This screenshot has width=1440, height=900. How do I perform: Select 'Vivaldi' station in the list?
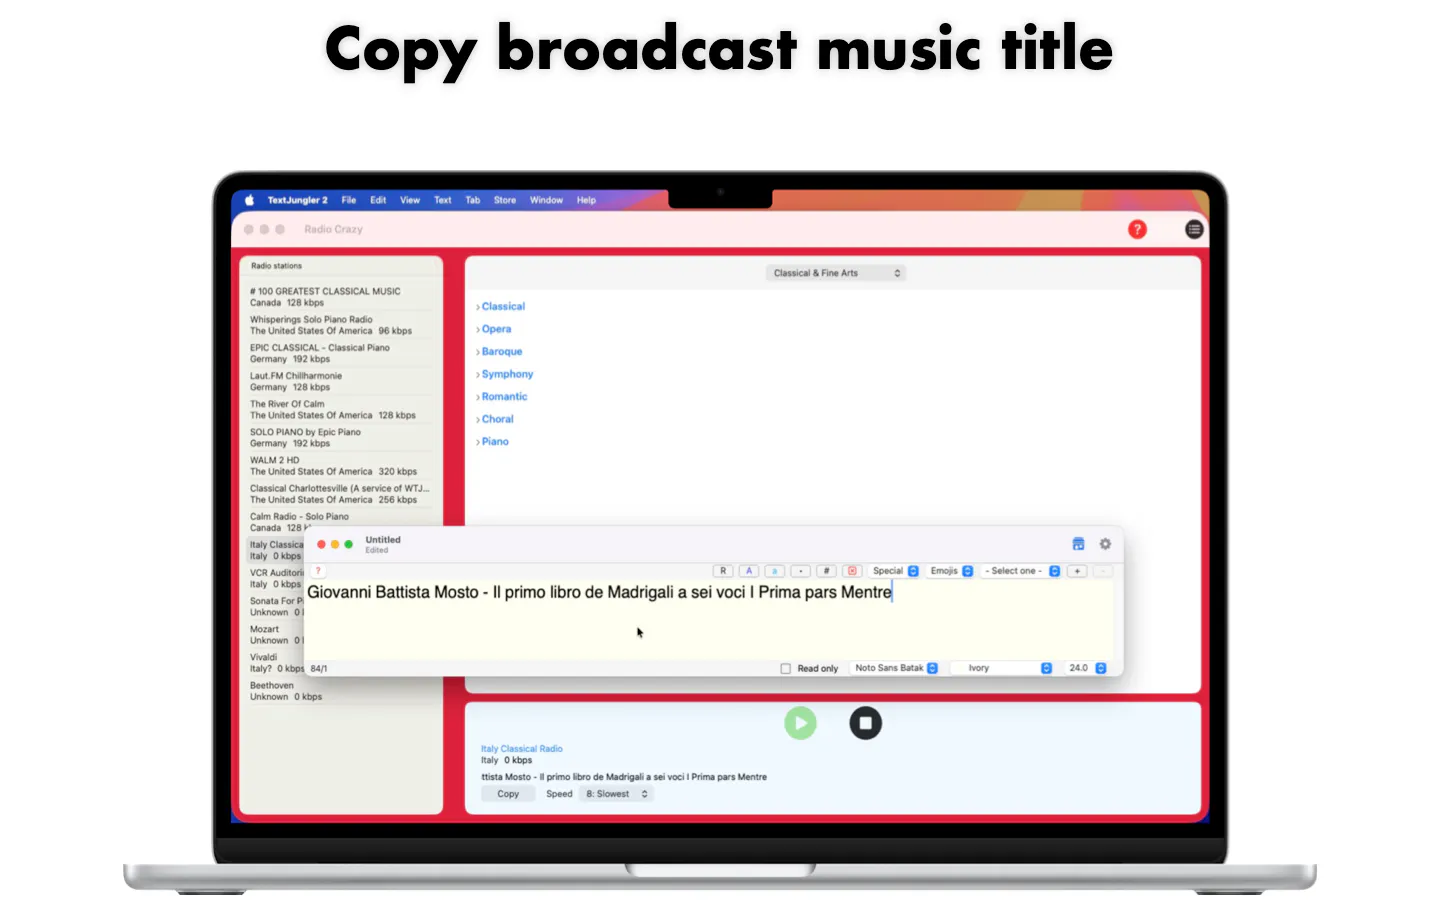tap(275, 663)
